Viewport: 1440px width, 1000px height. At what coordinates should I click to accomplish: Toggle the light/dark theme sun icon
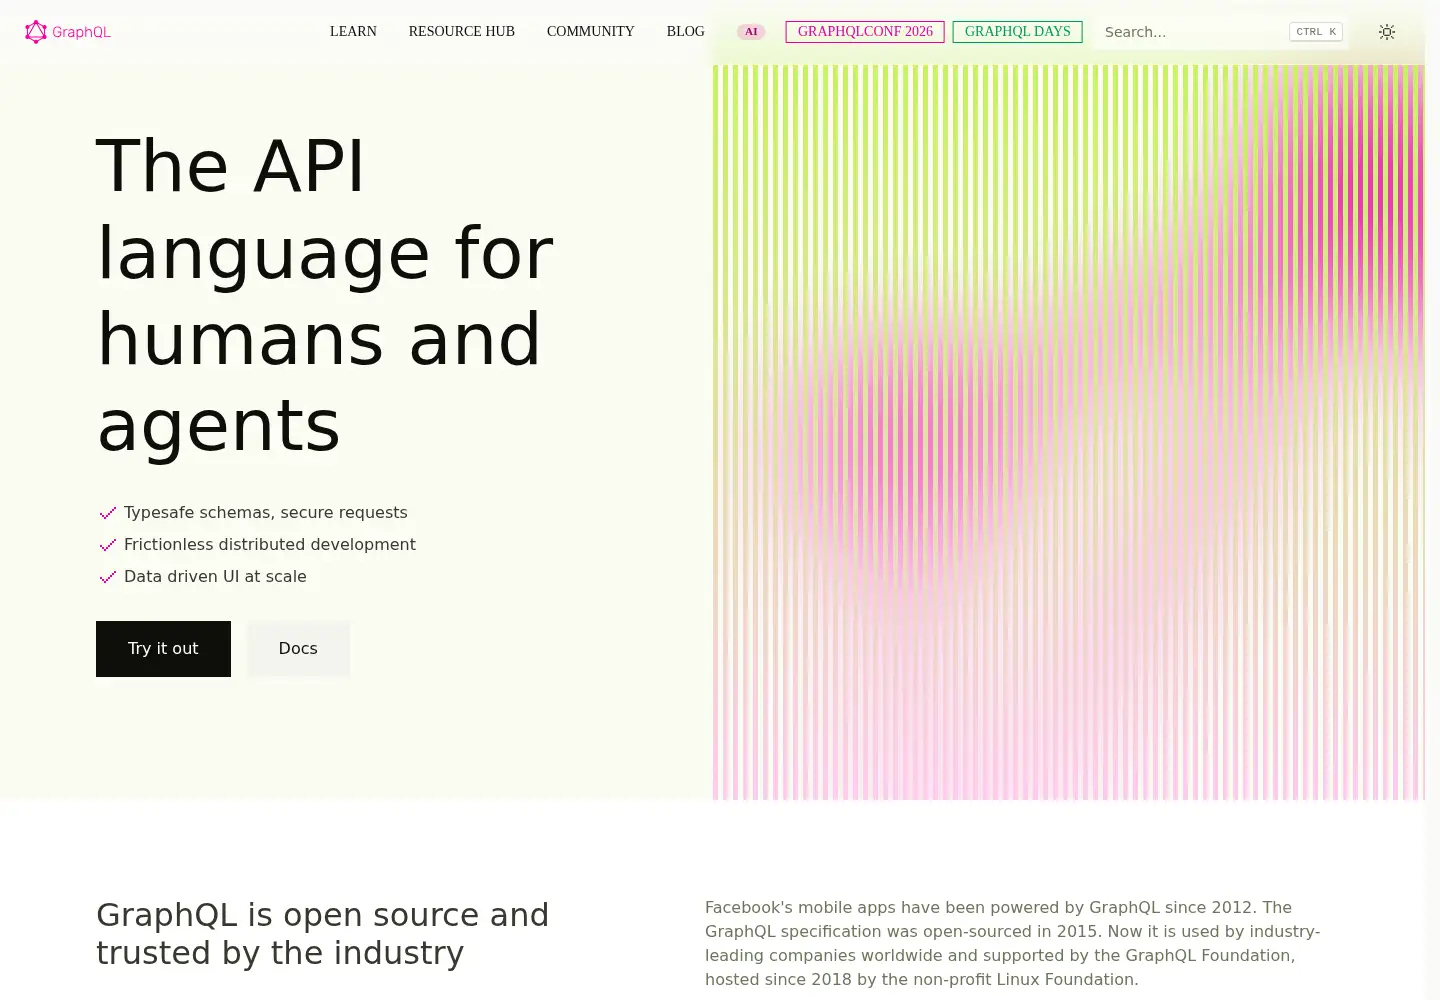pos(1386,32)
